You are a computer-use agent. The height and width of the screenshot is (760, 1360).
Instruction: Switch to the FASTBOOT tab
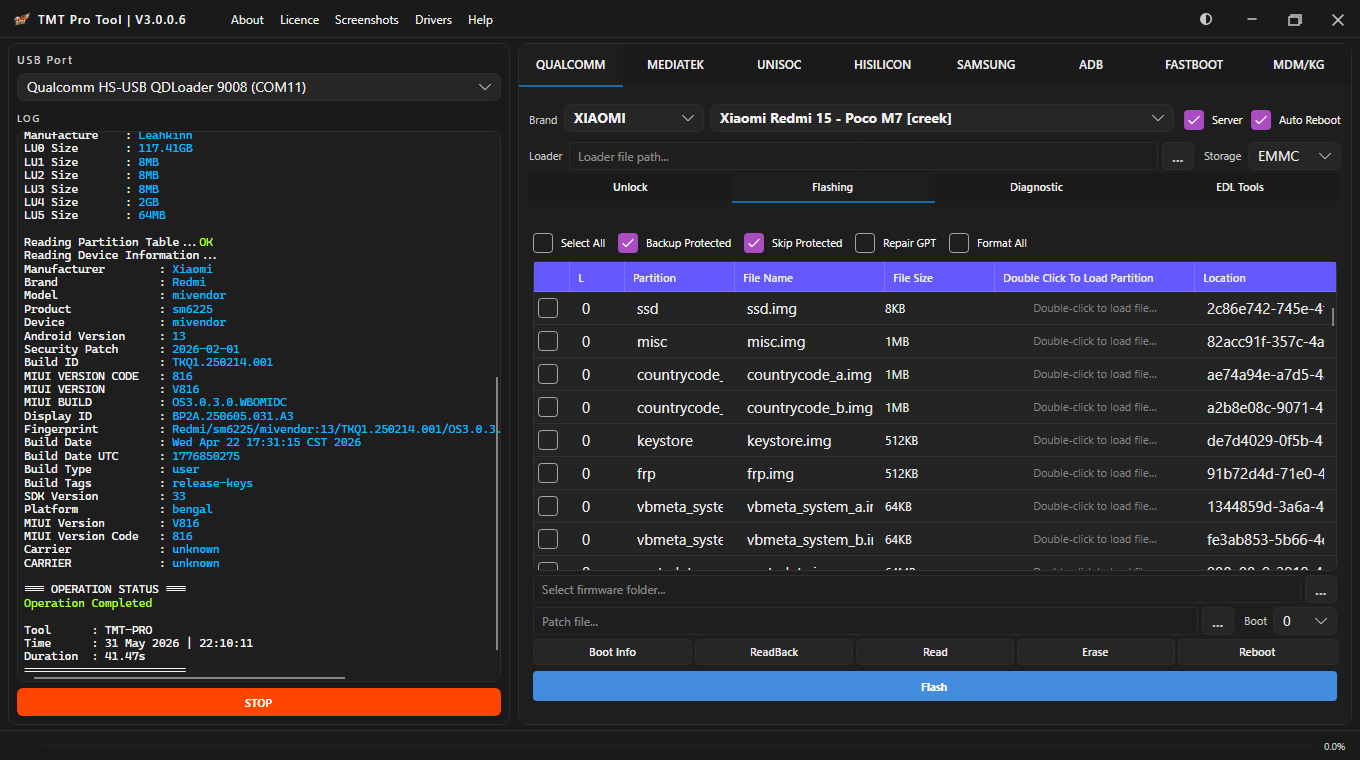coord(1194,65)
